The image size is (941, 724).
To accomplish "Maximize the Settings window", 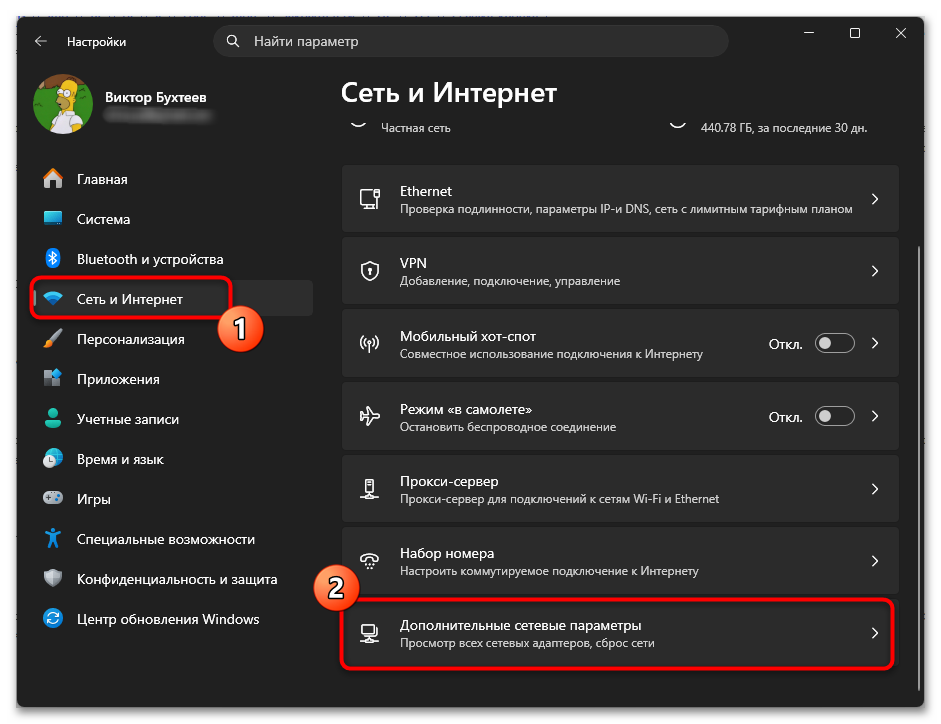I will (855, 33).
